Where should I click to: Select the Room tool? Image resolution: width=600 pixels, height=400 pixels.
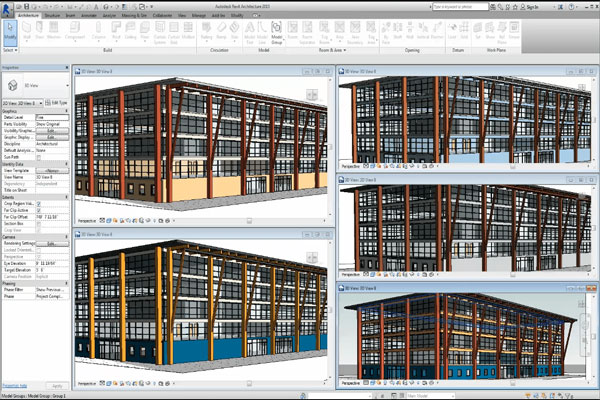coord(293,31)
